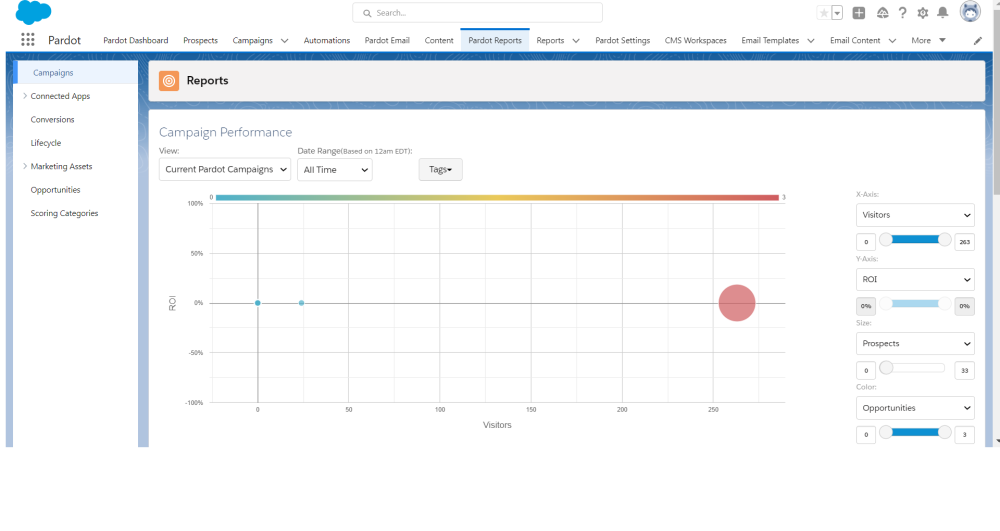Expand the Email Templates dropdown chevron
1000x531 pixels.
coord(811,41)
